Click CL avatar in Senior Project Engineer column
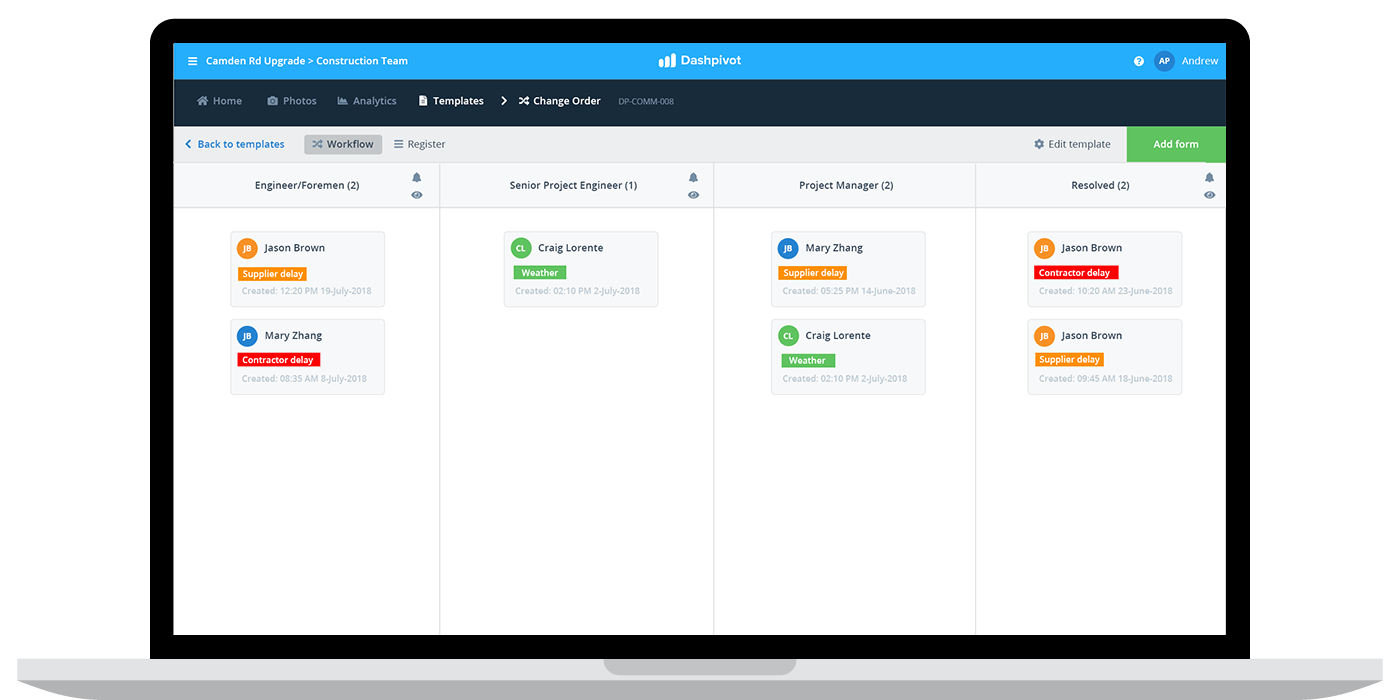 point(521,248)
